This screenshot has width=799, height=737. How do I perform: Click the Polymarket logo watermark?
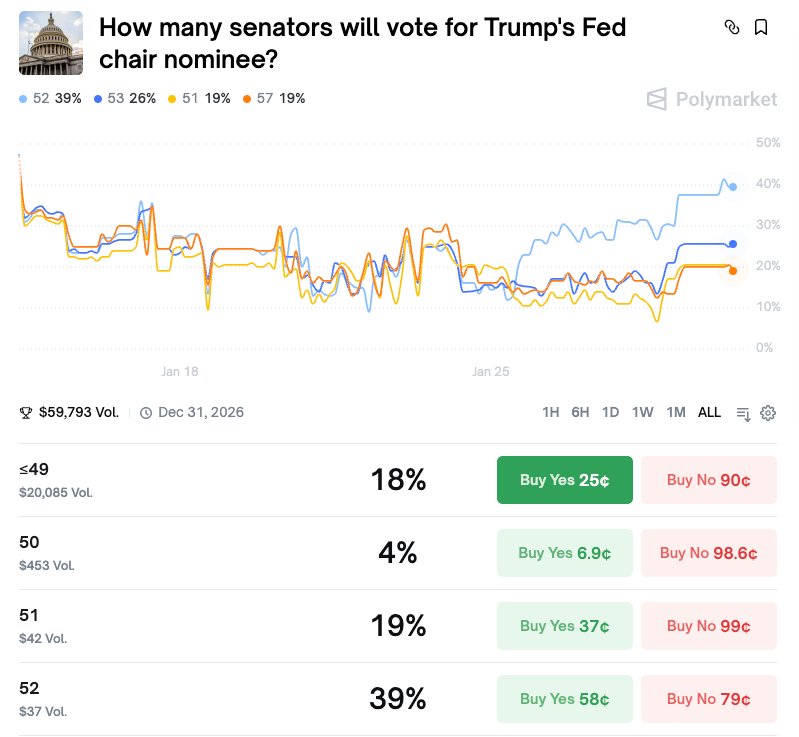click(x=712, y=99)
